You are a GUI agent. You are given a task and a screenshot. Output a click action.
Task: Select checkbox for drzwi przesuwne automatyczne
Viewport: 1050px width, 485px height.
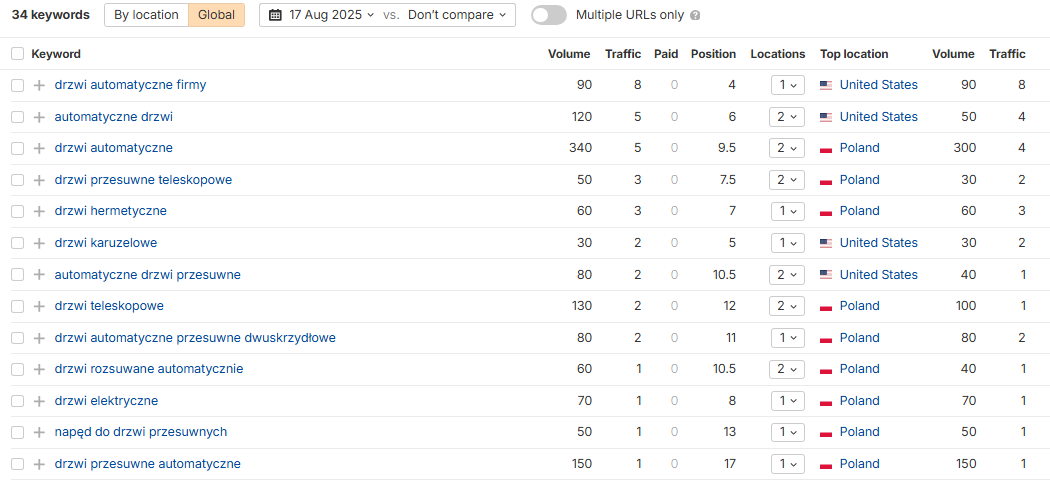click(17, 464)
